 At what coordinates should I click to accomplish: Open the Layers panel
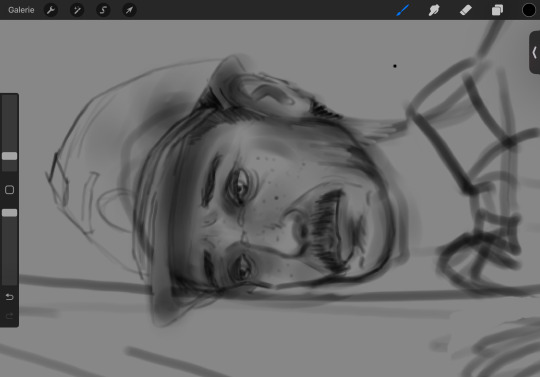coord(497,10)
